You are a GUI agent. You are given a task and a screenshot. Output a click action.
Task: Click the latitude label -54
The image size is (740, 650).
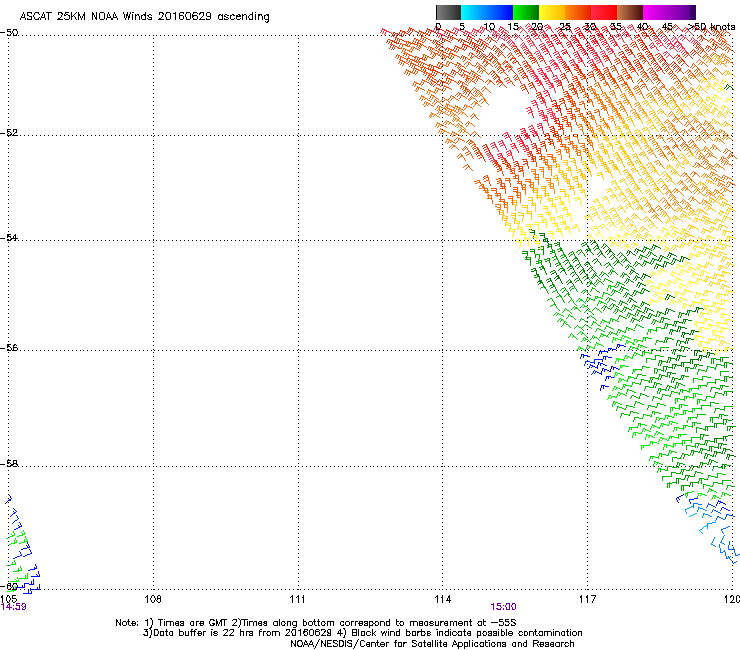[9, 237]
